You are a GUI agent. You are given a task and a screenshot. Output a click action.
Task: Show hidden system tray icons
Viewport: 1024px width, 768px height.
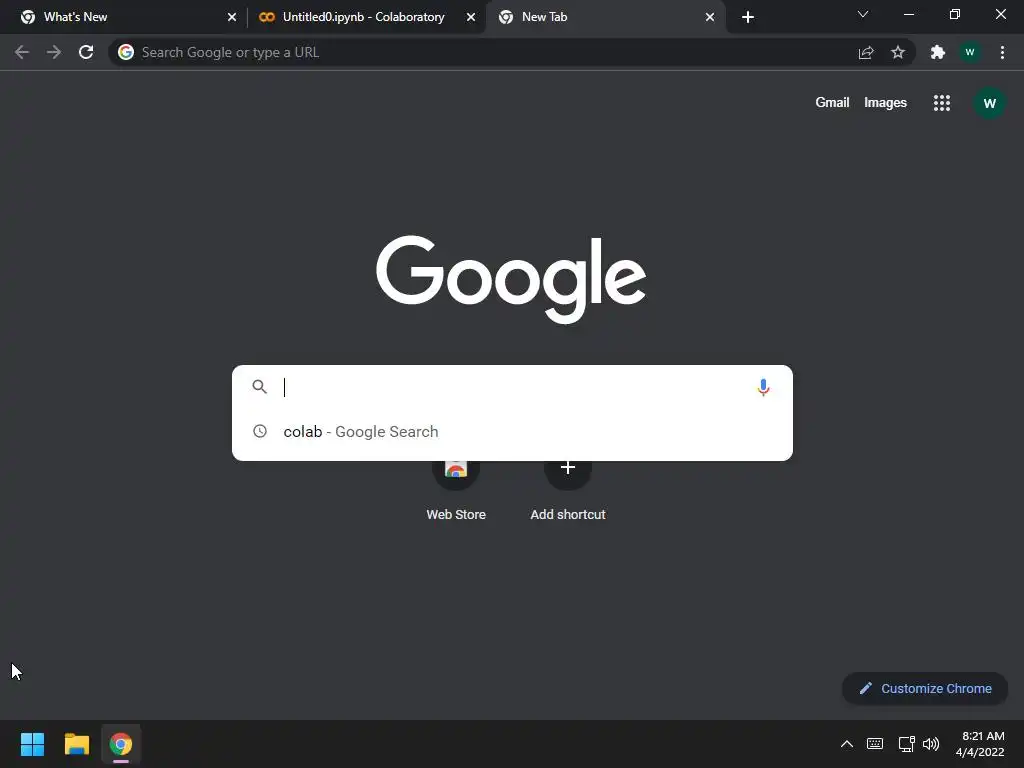(x=846, y=744)
